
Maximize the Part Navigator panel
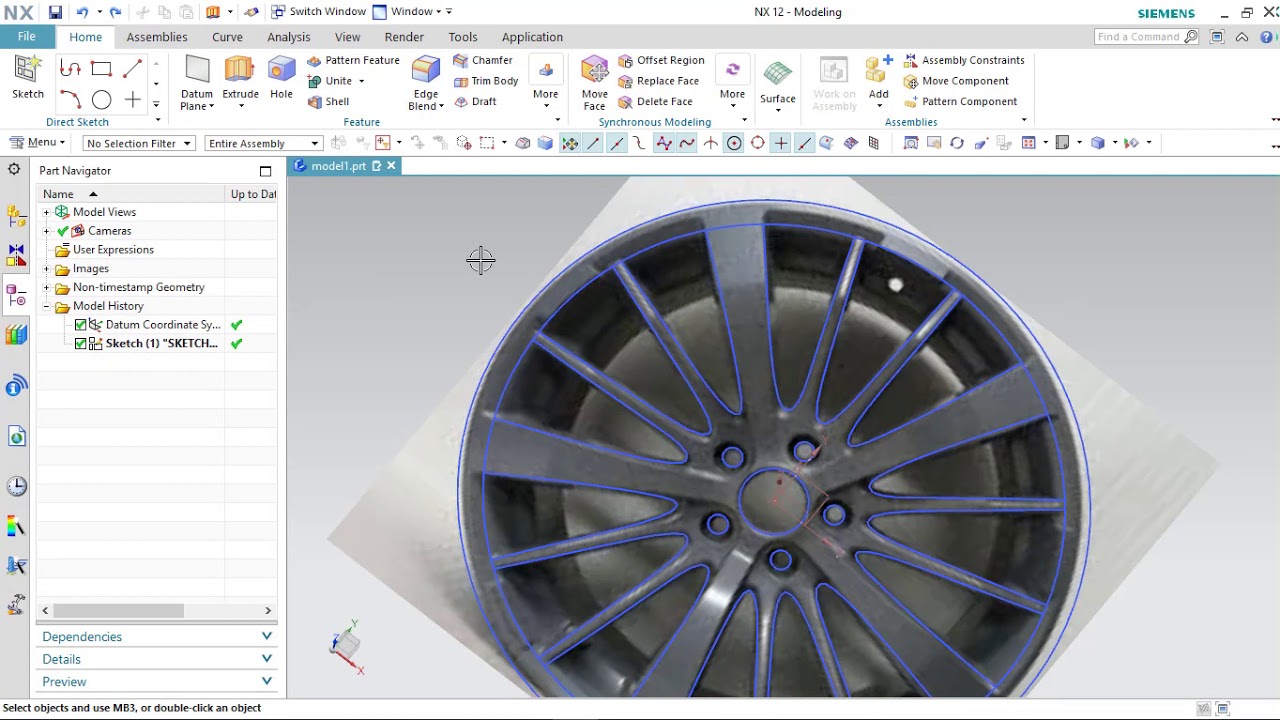point(265,171)
